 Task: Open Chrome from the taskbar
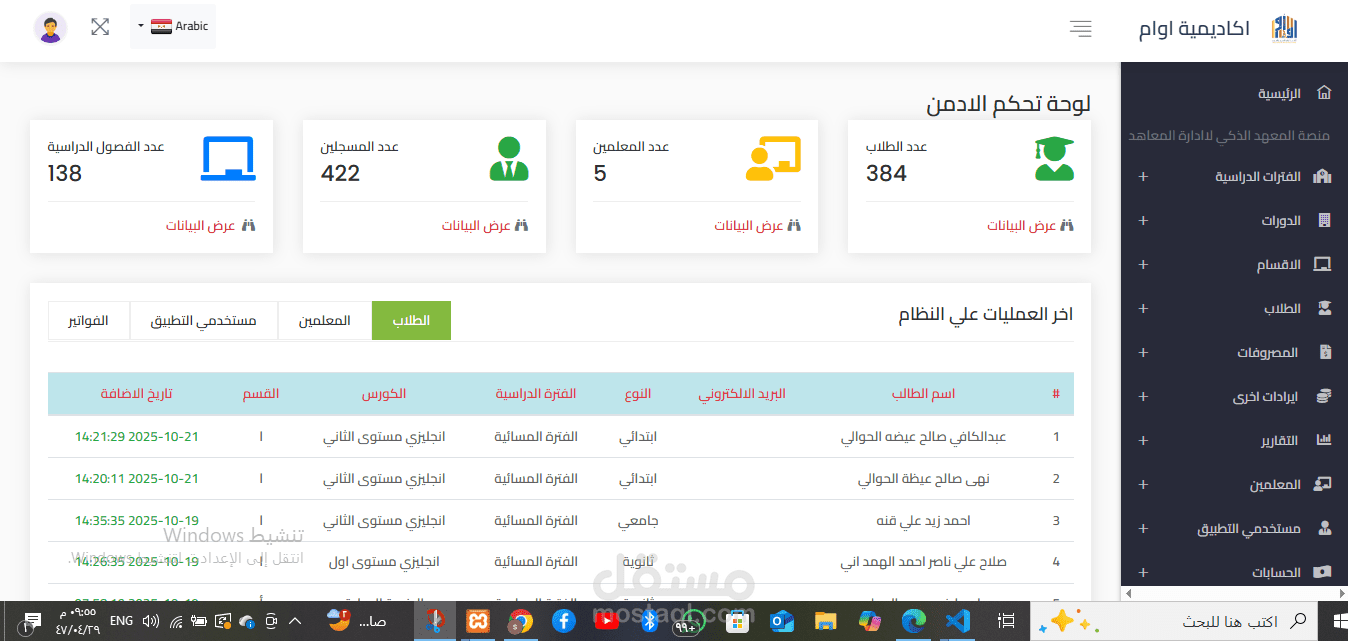tap(520, 622)
